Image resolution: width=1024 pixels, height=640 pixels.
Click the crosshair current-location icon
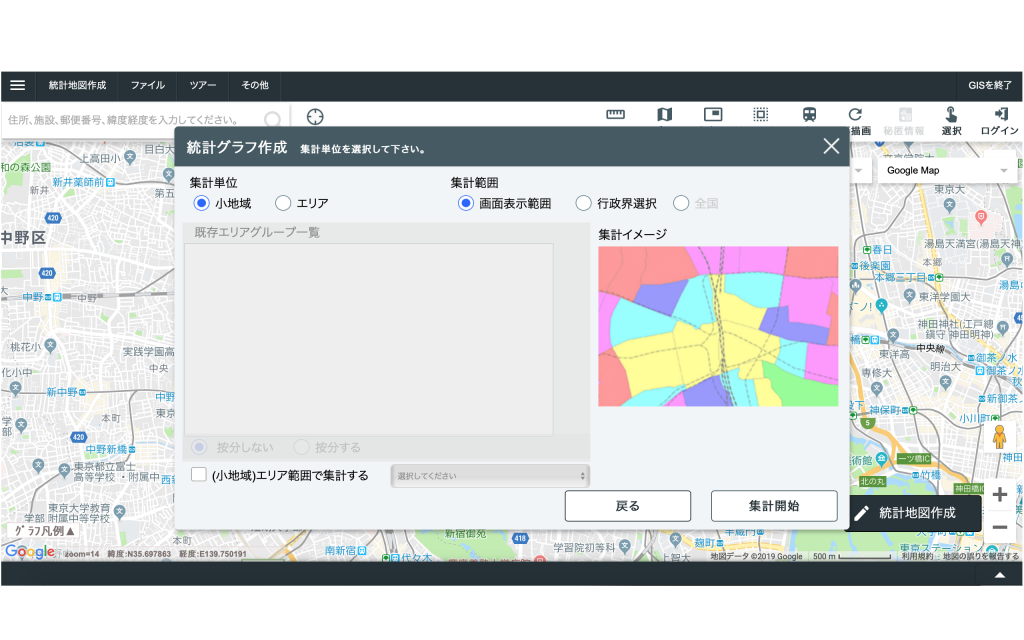tap(315, 116)
